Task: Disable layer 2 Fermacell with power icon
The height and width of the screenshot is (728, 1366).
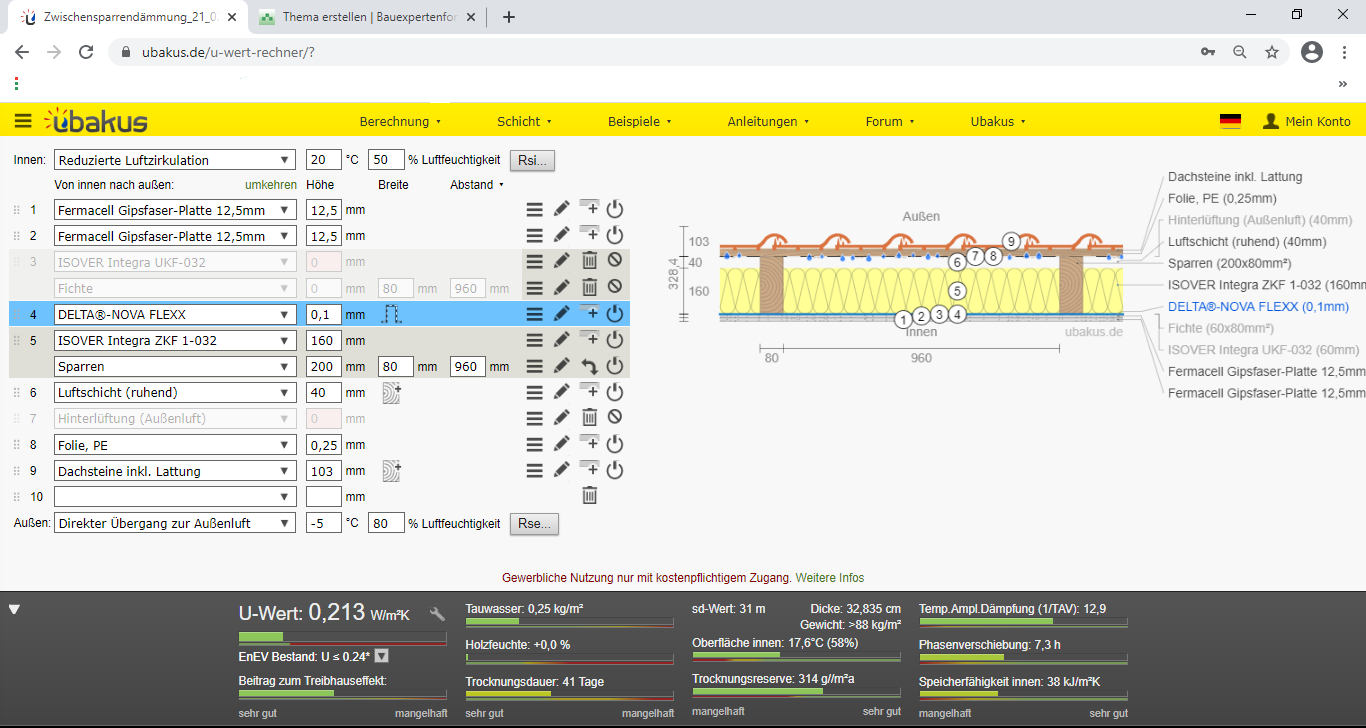Action: pyautogui.click(x=615, y=236)
